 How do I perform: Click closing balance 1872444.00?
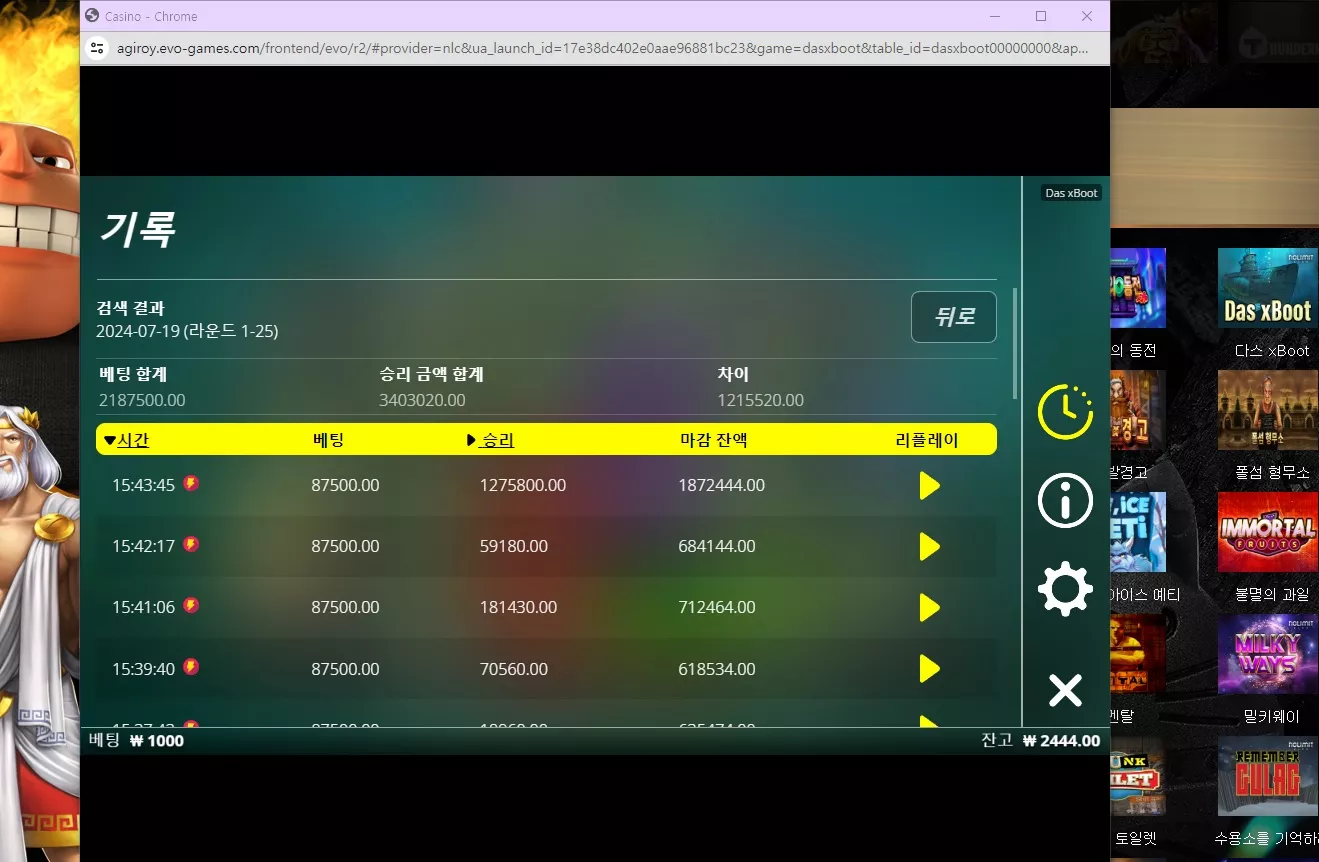pos(722,486)
